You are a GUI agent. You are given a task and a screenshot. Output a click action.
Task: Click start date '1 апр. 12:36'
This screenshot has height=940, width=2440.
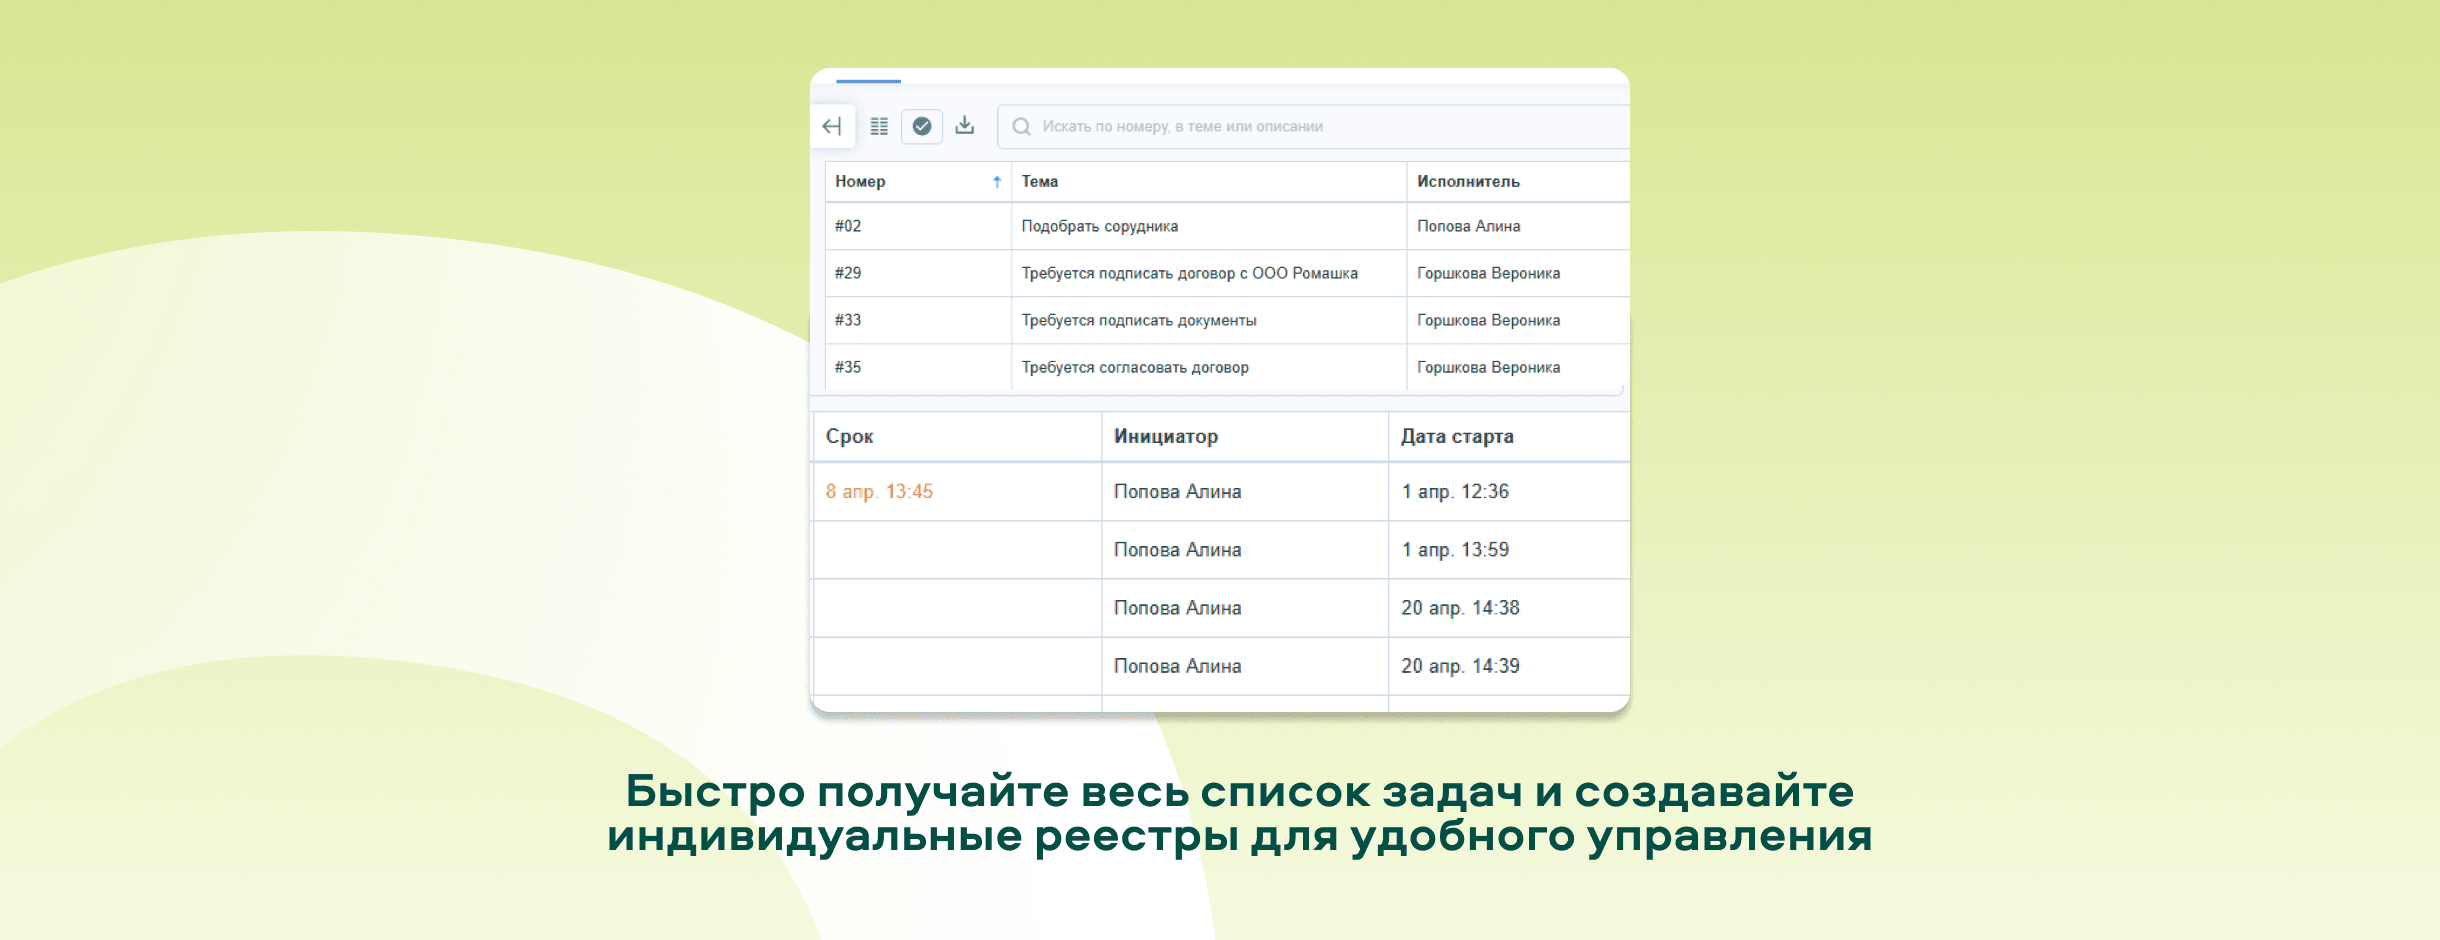(x=1455, y=492)
